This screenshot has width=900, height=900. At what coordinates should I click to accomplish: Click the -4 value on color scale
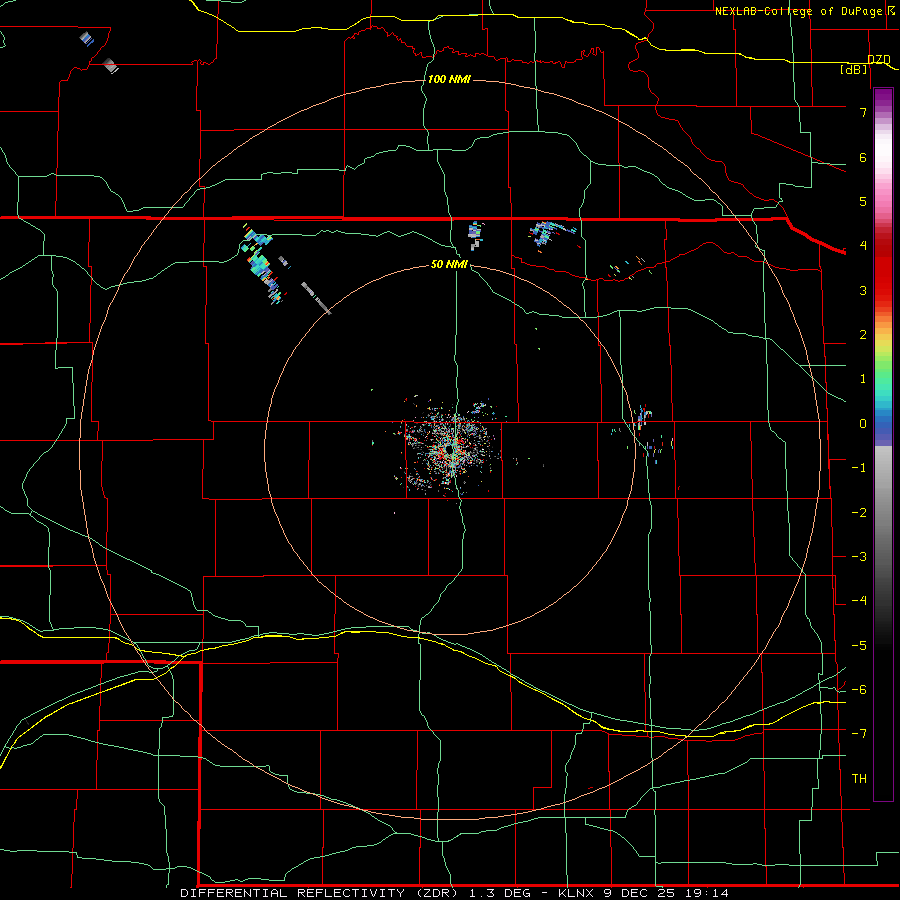[x=859, y=601]
